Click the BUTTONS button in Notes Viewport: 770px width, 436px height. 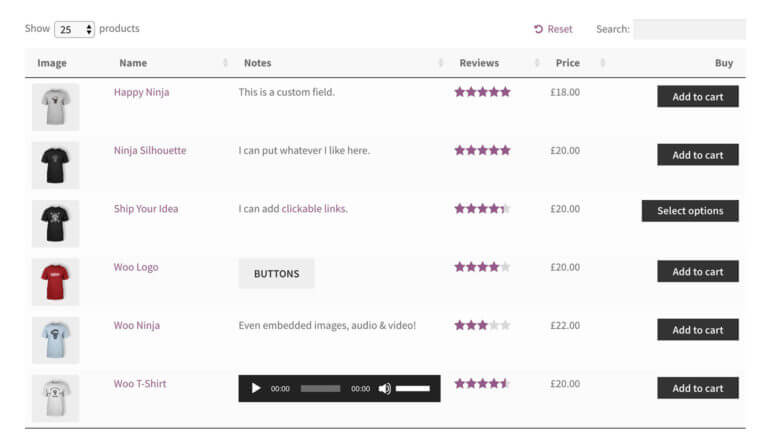(x=276, y=273)
